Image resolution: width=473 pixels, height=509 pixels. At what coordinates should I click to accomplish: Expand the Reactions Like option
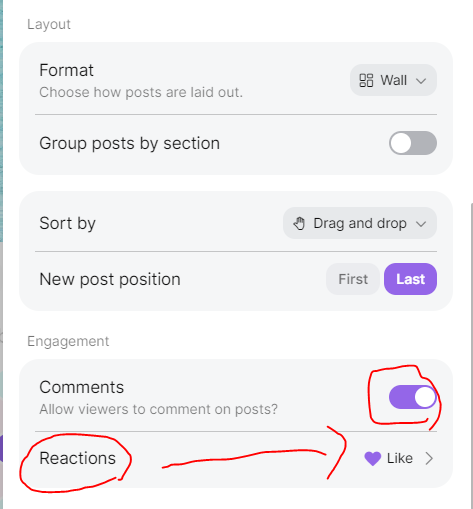[399, 458]
